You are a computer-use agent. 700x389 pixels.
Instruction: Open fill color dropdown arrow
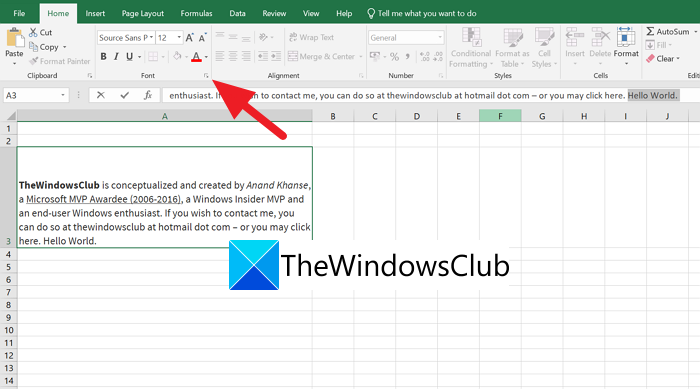coord(186,57)
